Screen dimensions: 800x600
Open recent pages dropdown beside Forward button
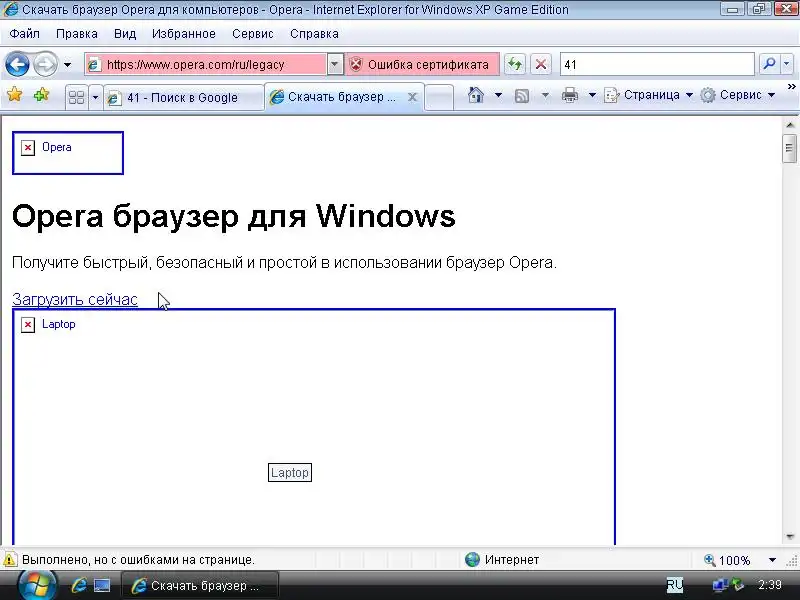(x=67, y=65)
